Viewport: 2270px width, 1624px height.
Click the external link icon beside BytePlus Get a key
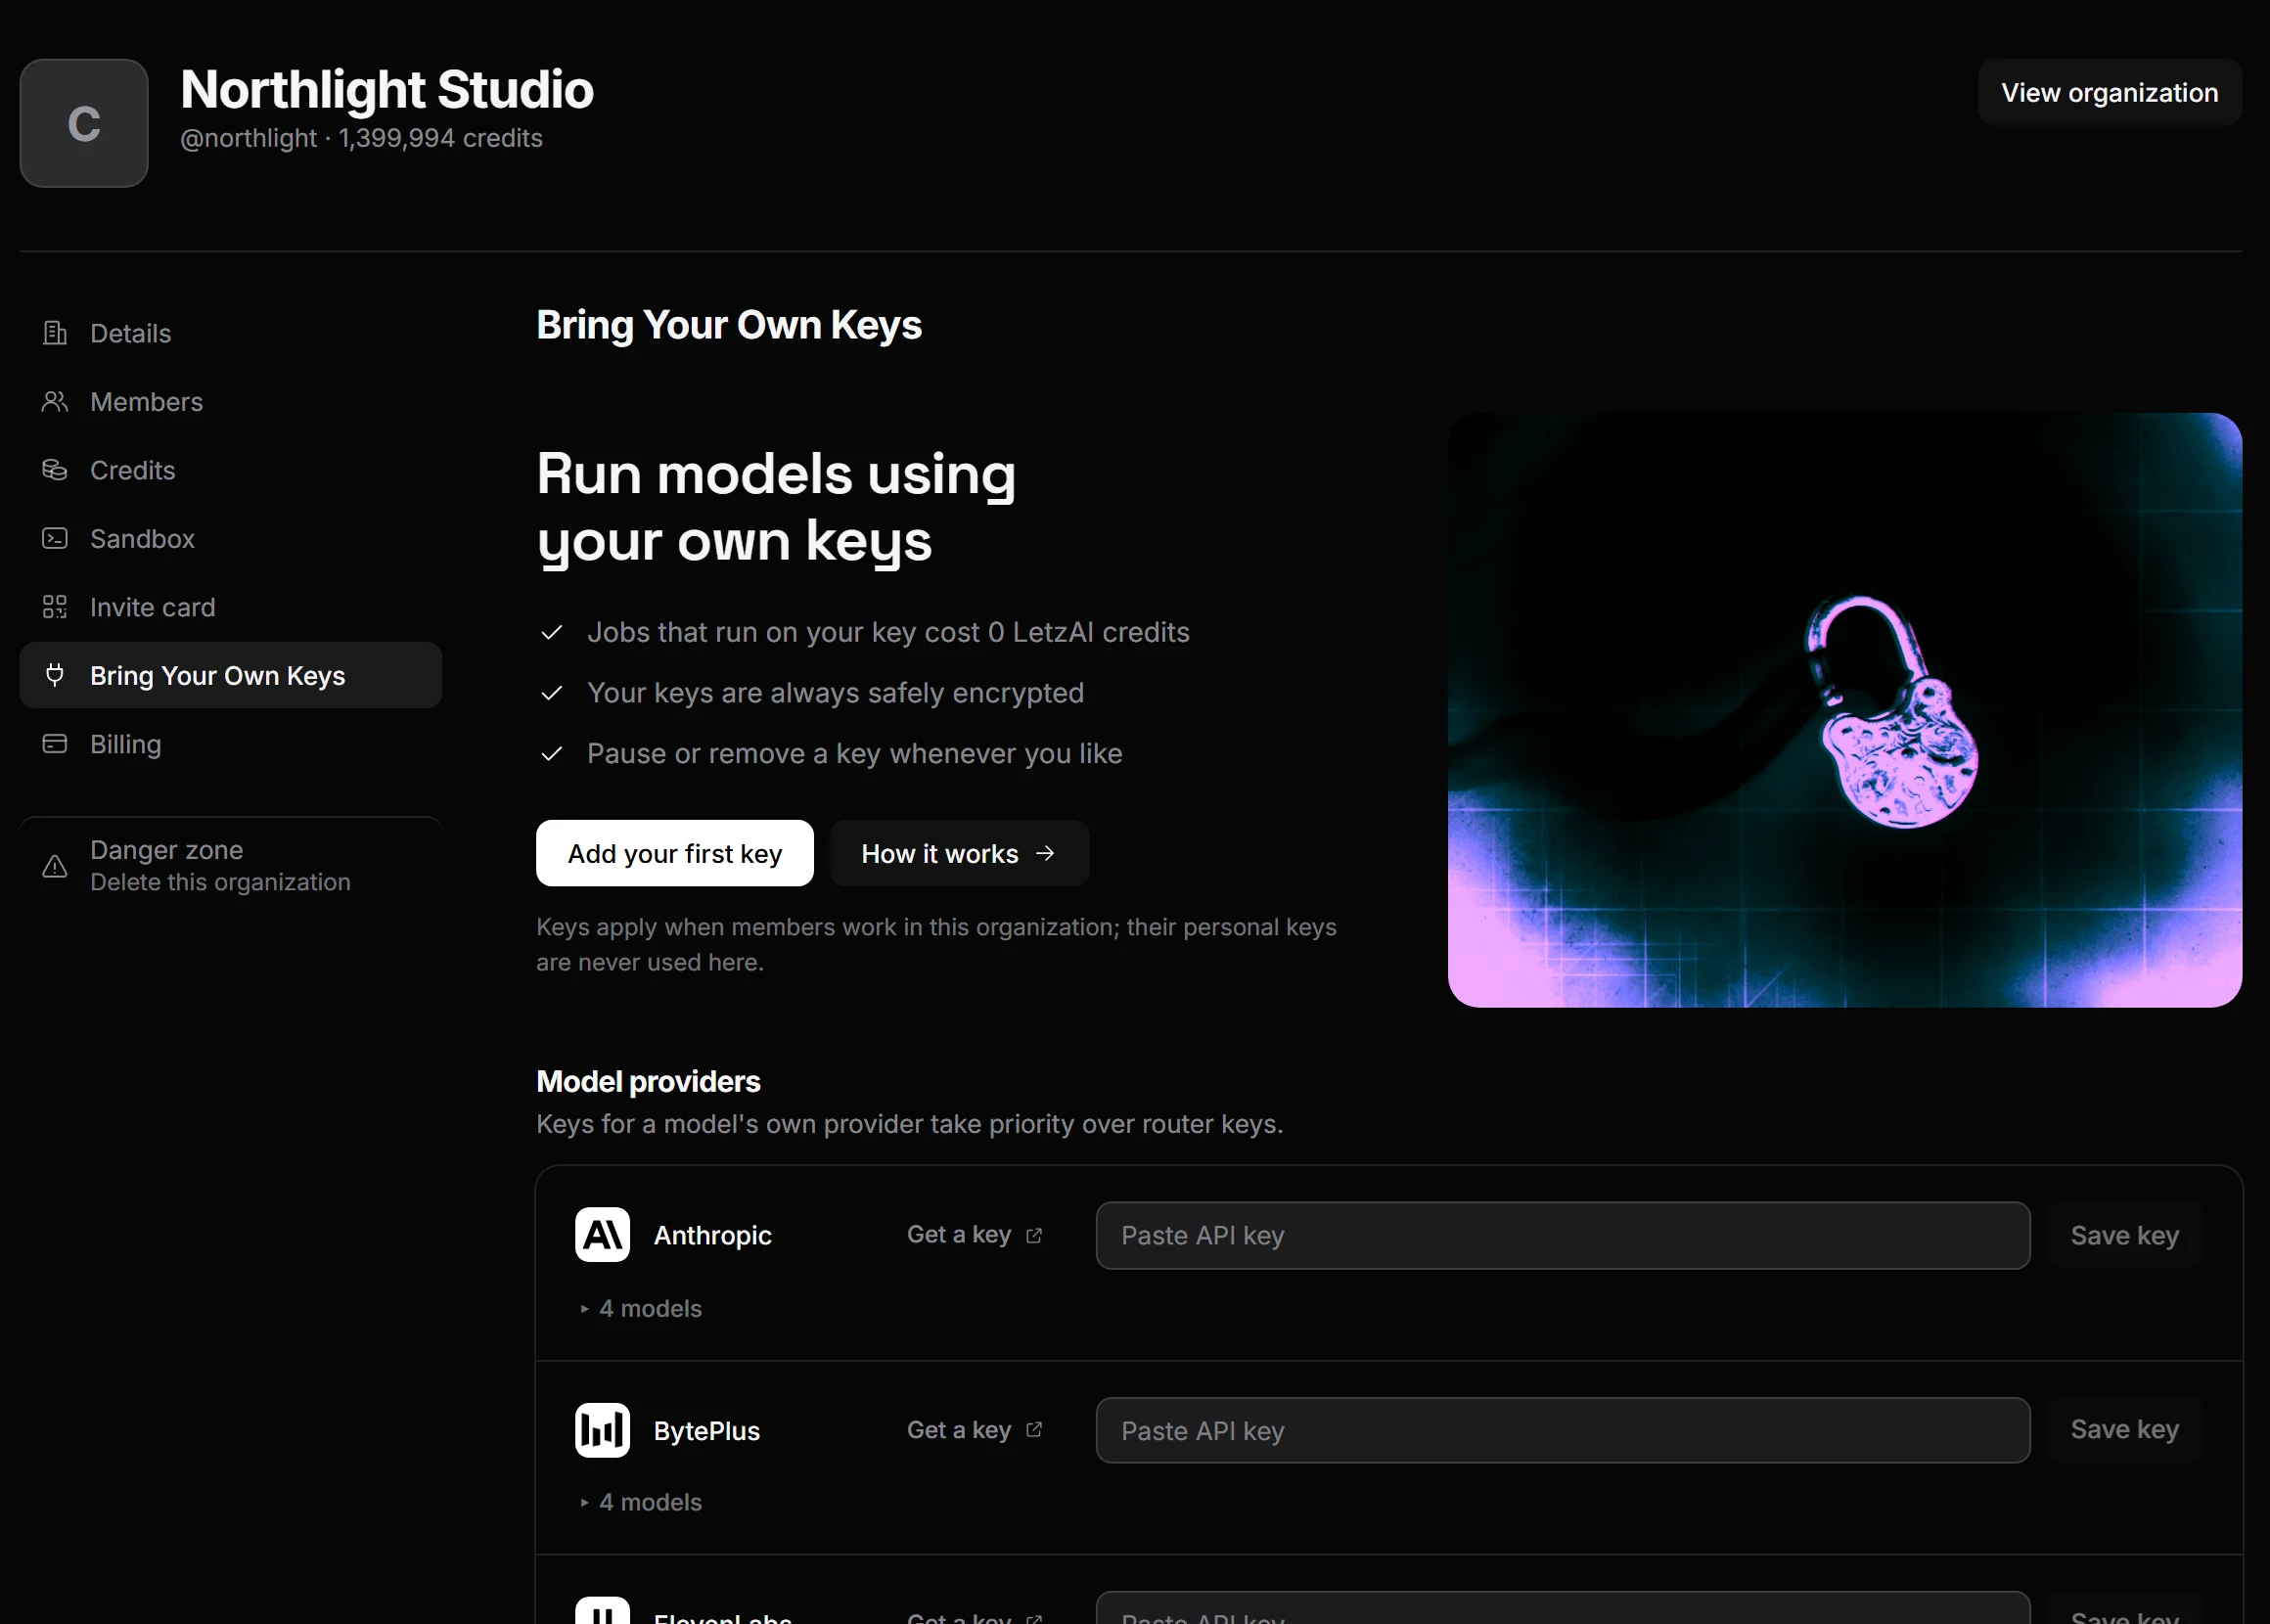tap(1034, 1430)
